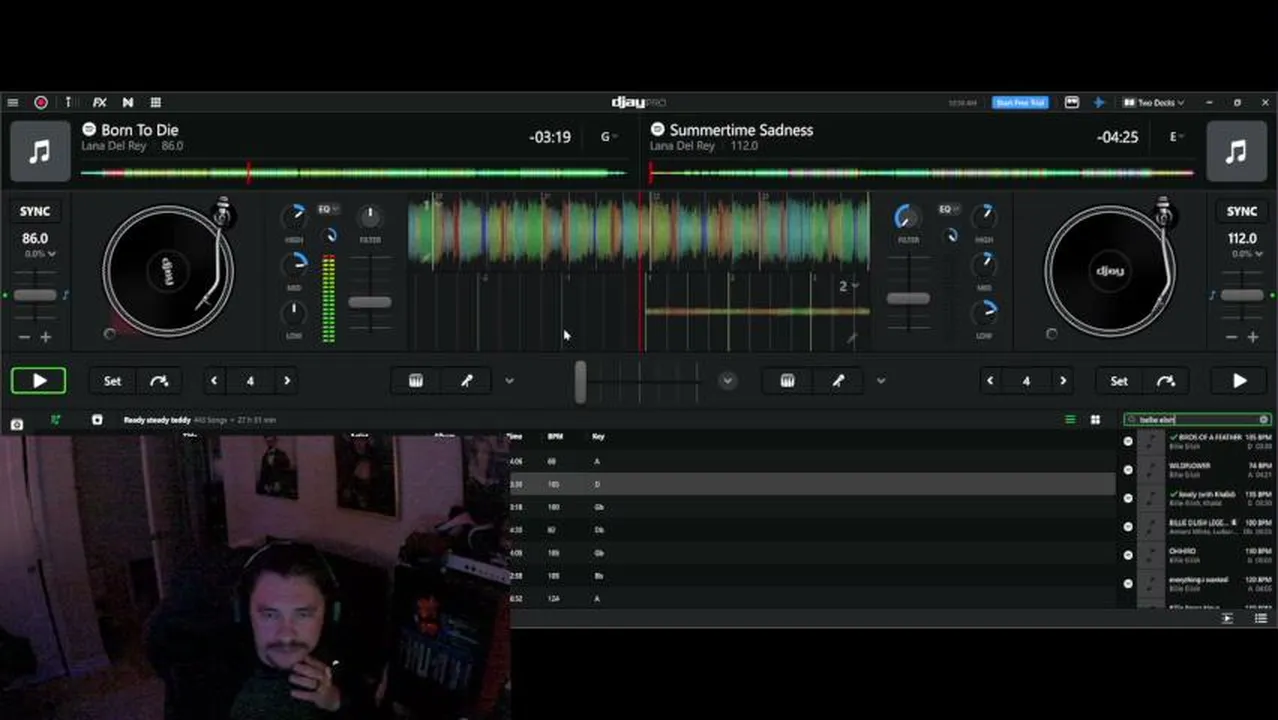Expand the 0.0% tempo dropdown on right deck
This screenshot has height=720, width=1278.
[x=1245, y=254]
